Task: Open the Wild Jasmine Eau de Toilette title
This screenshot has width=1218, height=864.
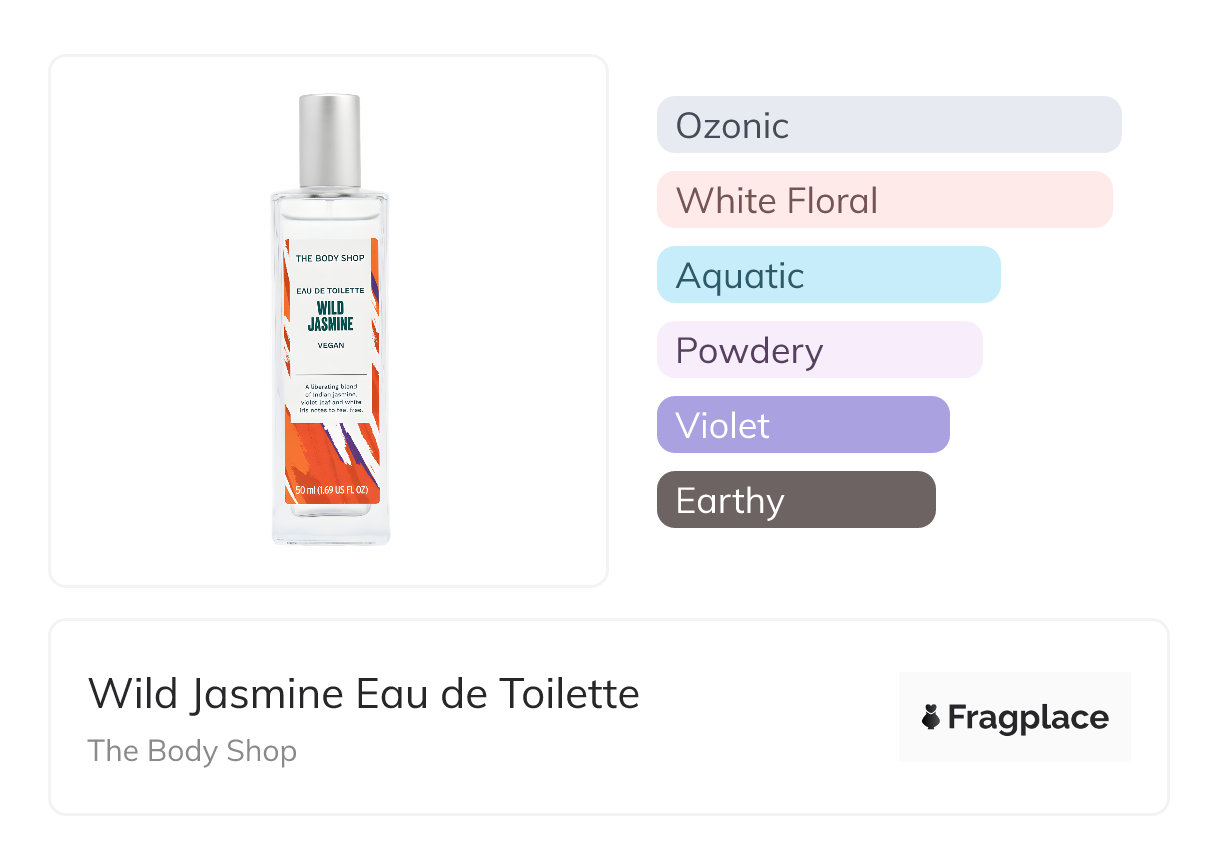Action: [363, 693]
